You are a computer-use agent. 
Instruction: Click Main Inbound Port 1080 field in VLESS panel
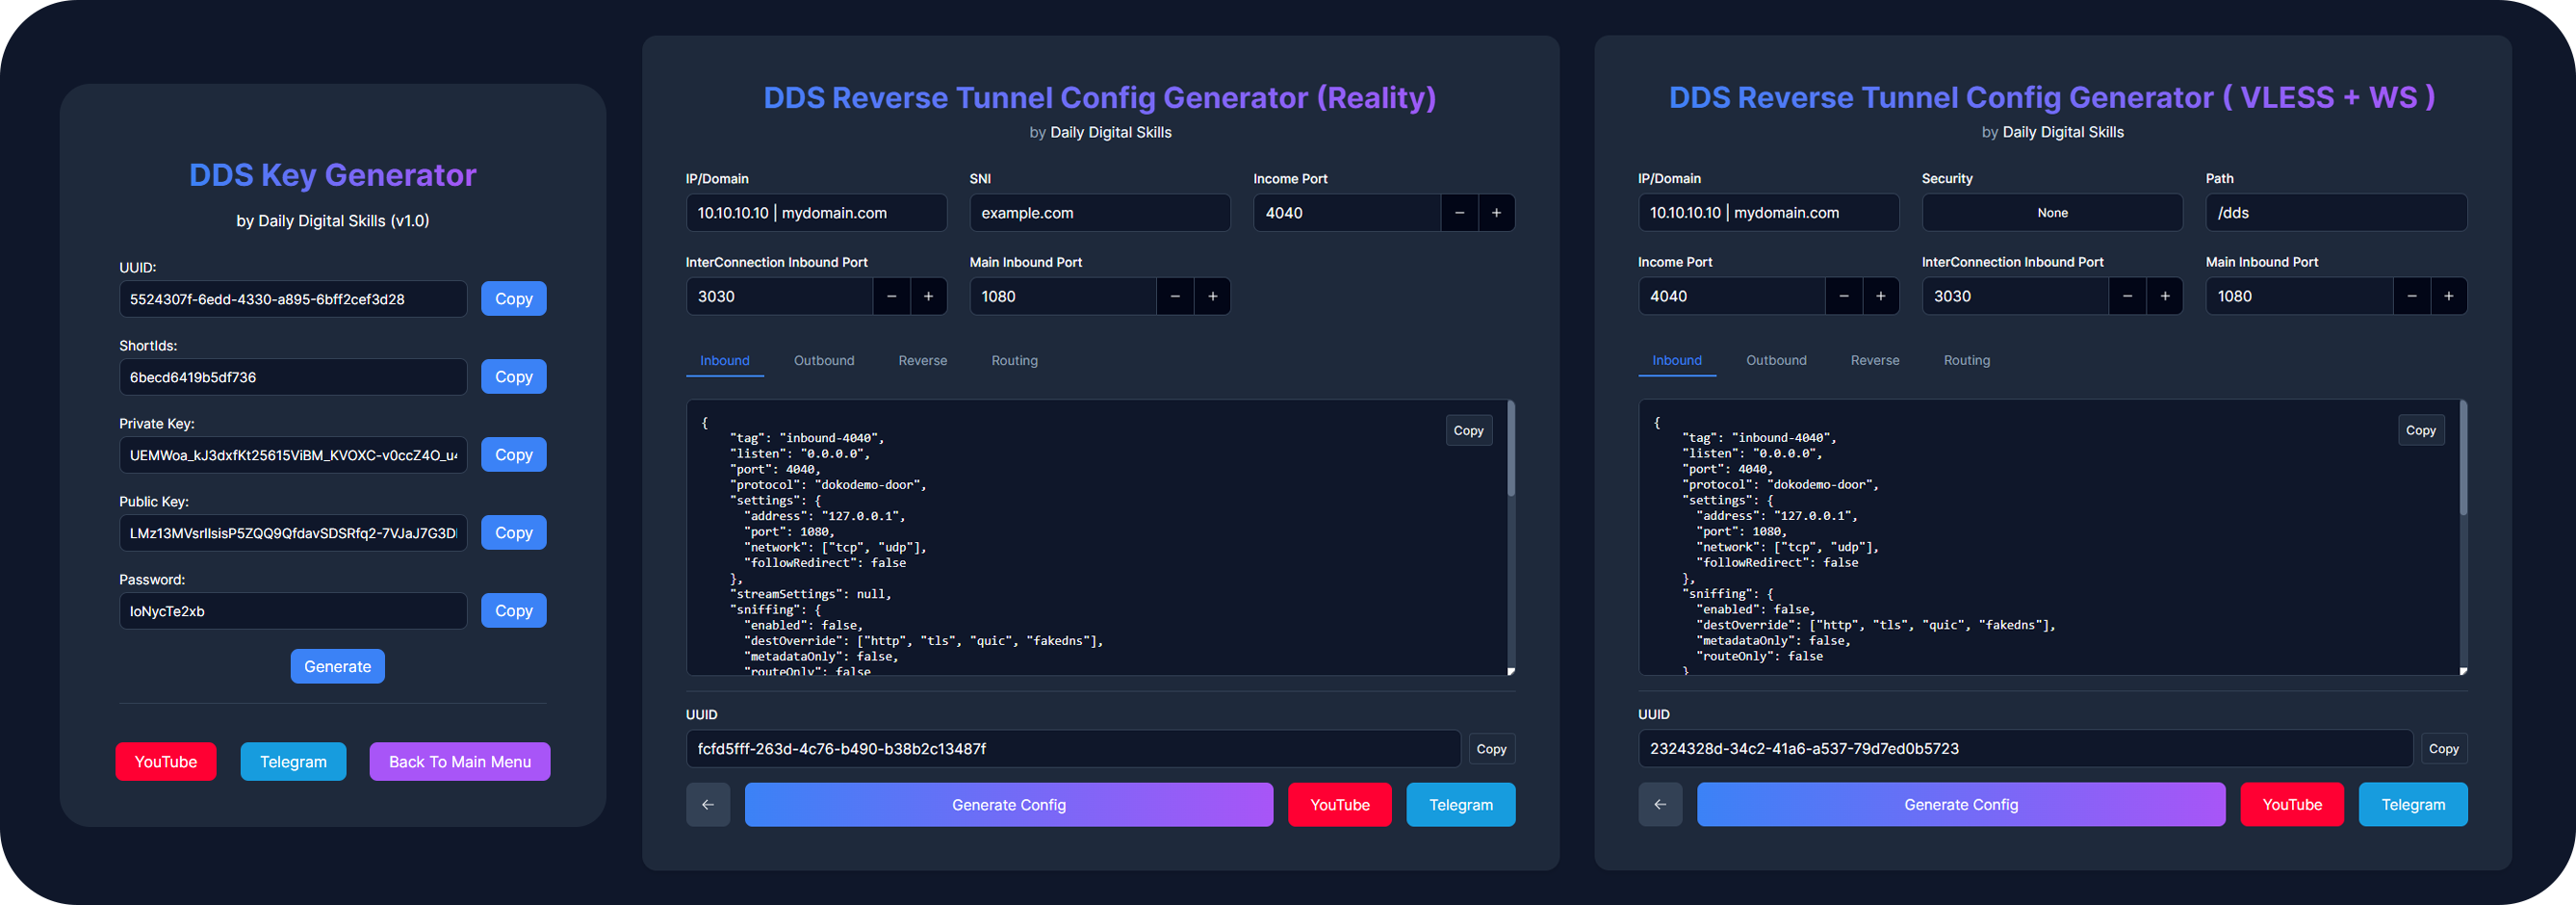(x=2299, y=296)
